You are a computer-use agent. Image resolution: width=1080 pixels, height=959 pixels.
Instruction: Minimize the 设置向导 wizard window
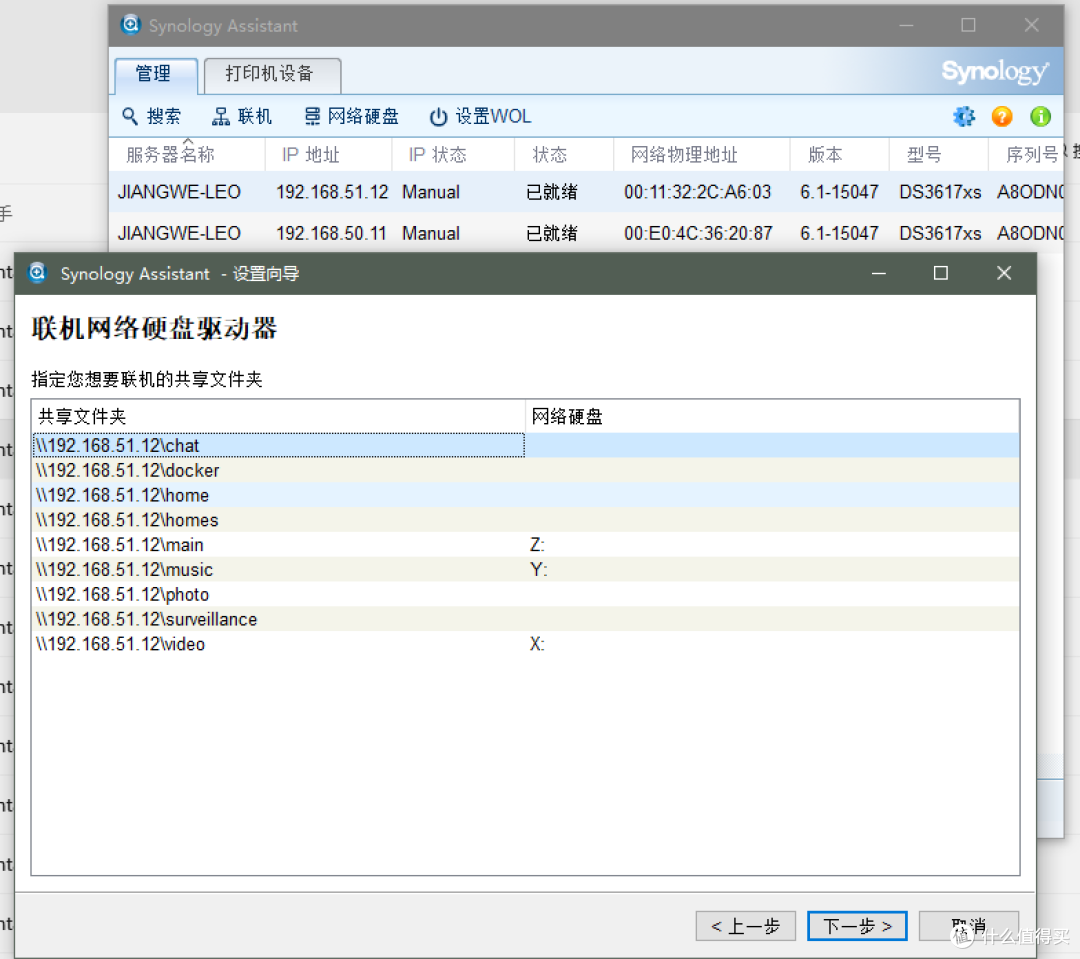[879, 274]
